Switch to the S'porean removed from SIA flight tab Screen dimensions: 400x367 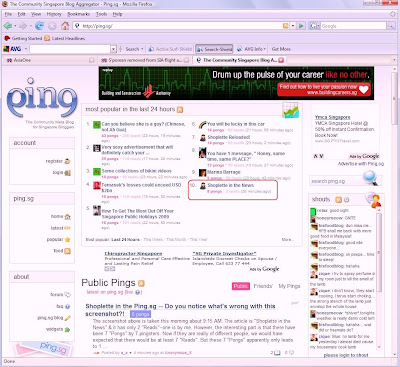pos(145,60)
